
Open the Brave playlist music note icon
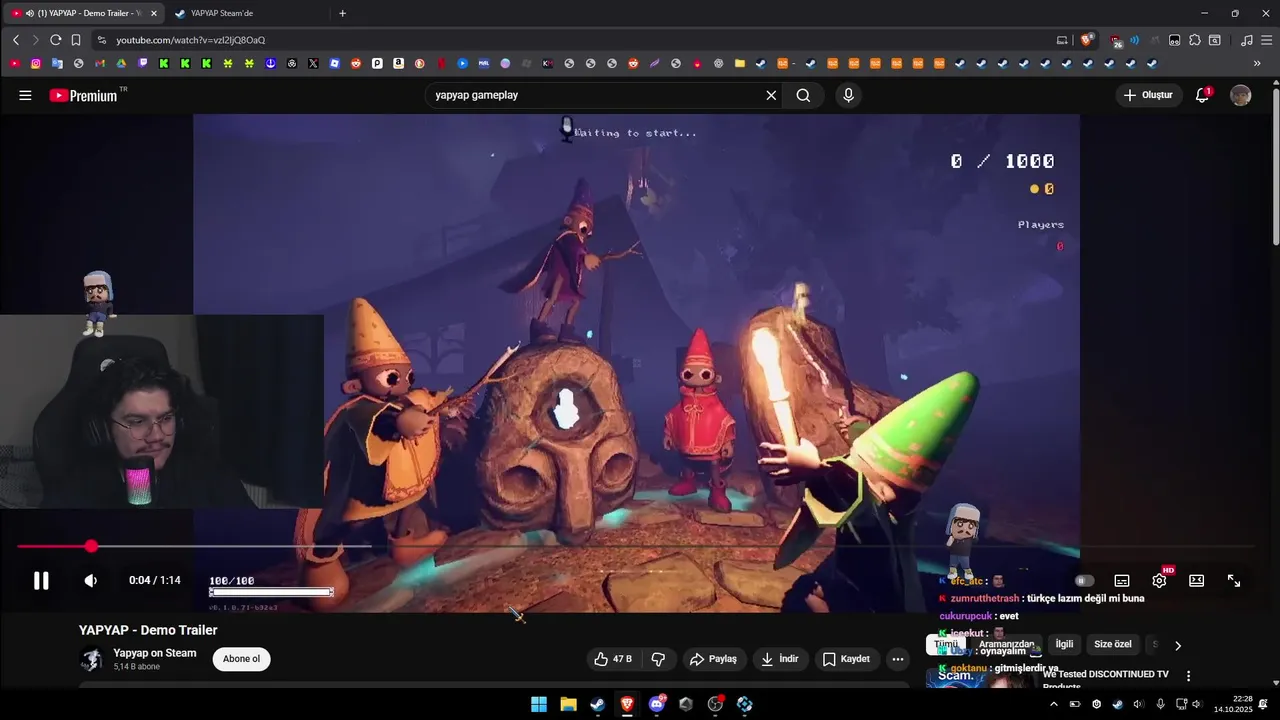click(1246, 40)
